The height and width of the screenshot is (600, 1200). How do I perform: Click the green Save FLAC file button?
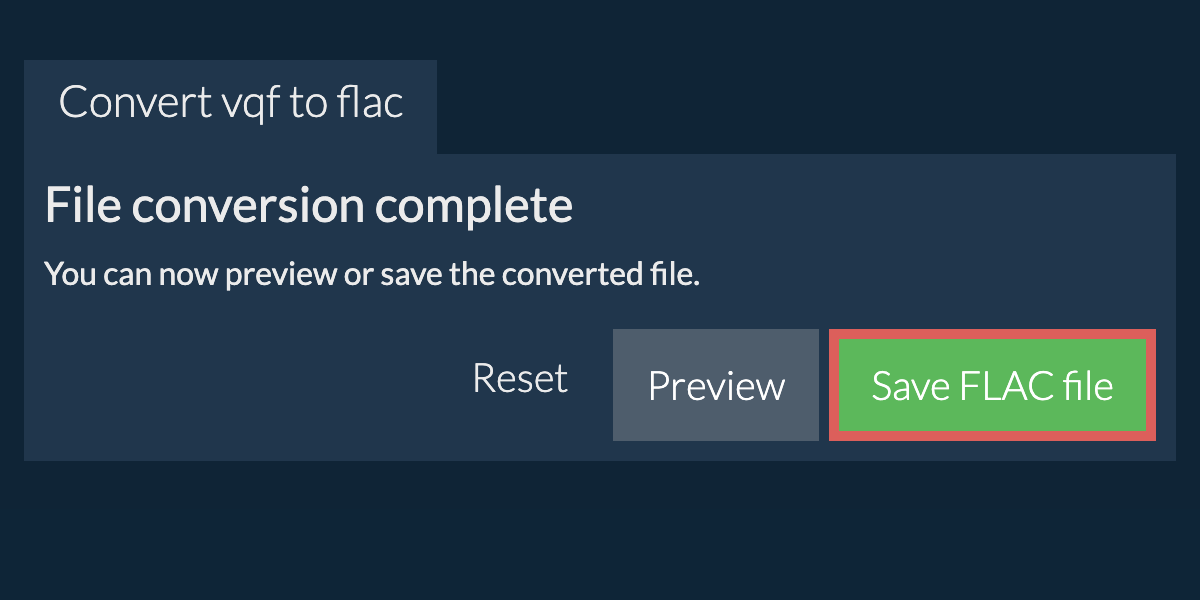(x=992, y=385)
